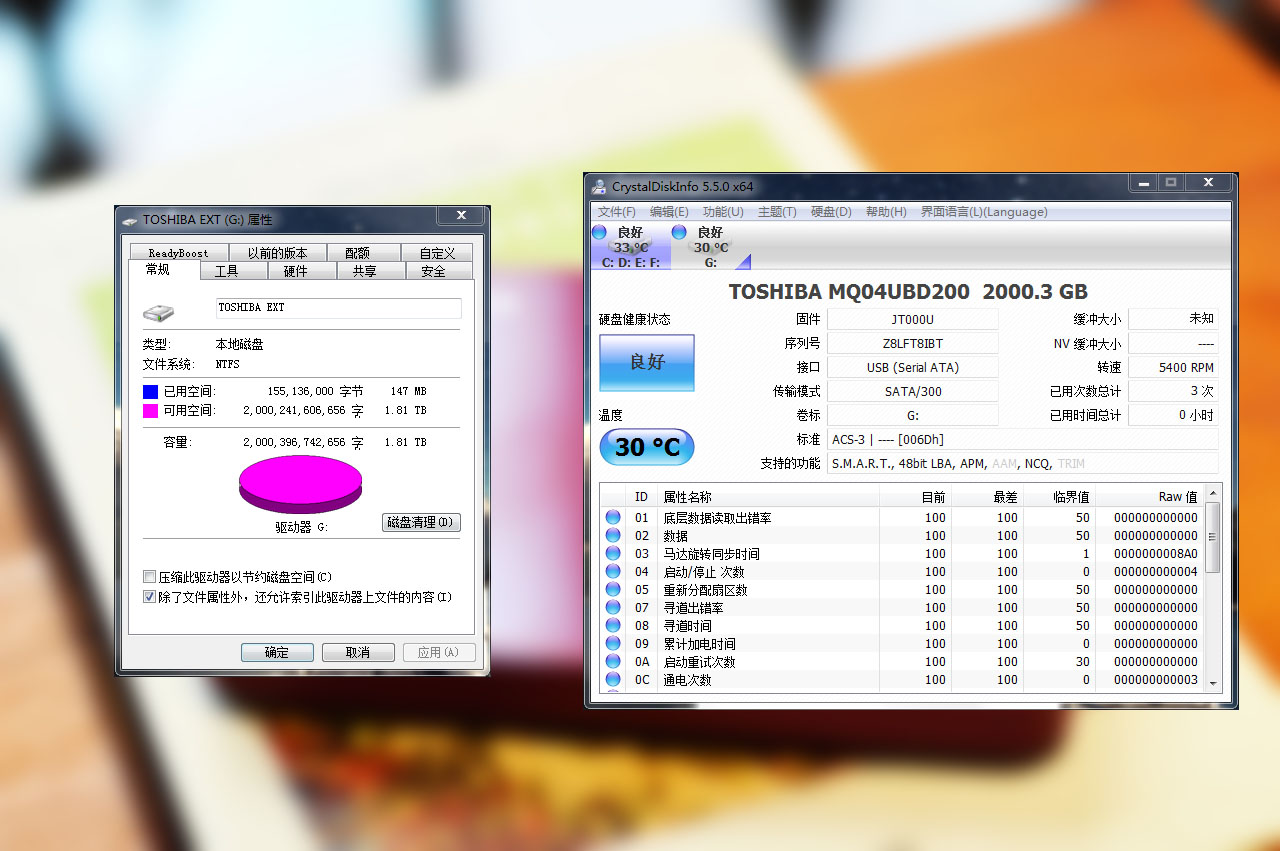
Task: Click the status orb for attribute 0C 通电次数
Action: tap(613, 679)
